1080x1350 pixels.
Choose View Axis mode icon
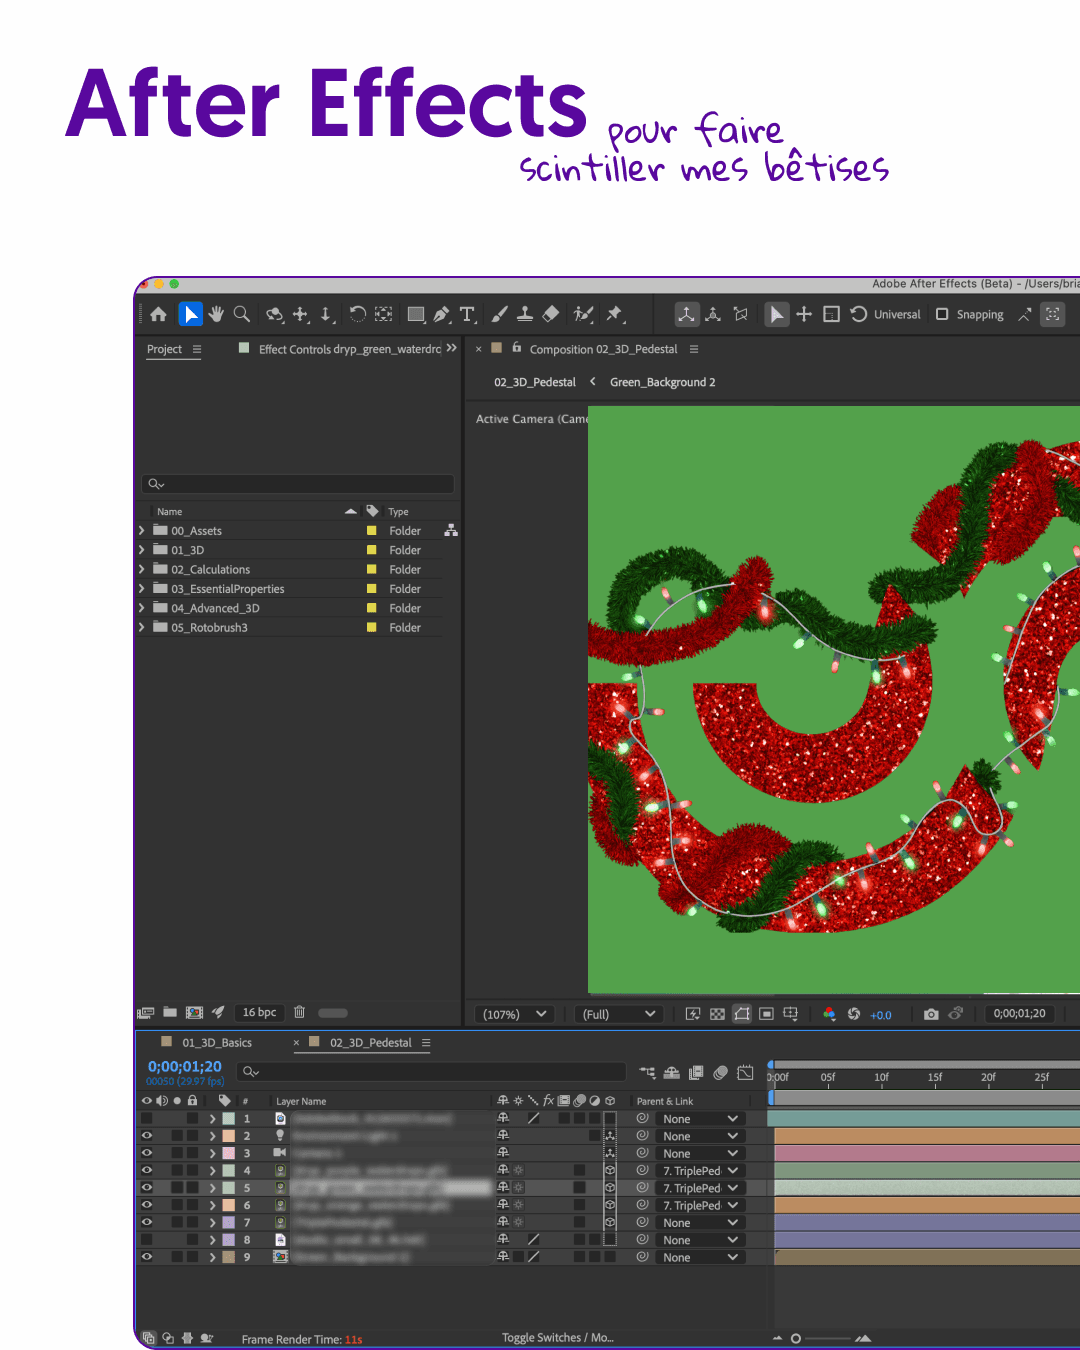740,314
